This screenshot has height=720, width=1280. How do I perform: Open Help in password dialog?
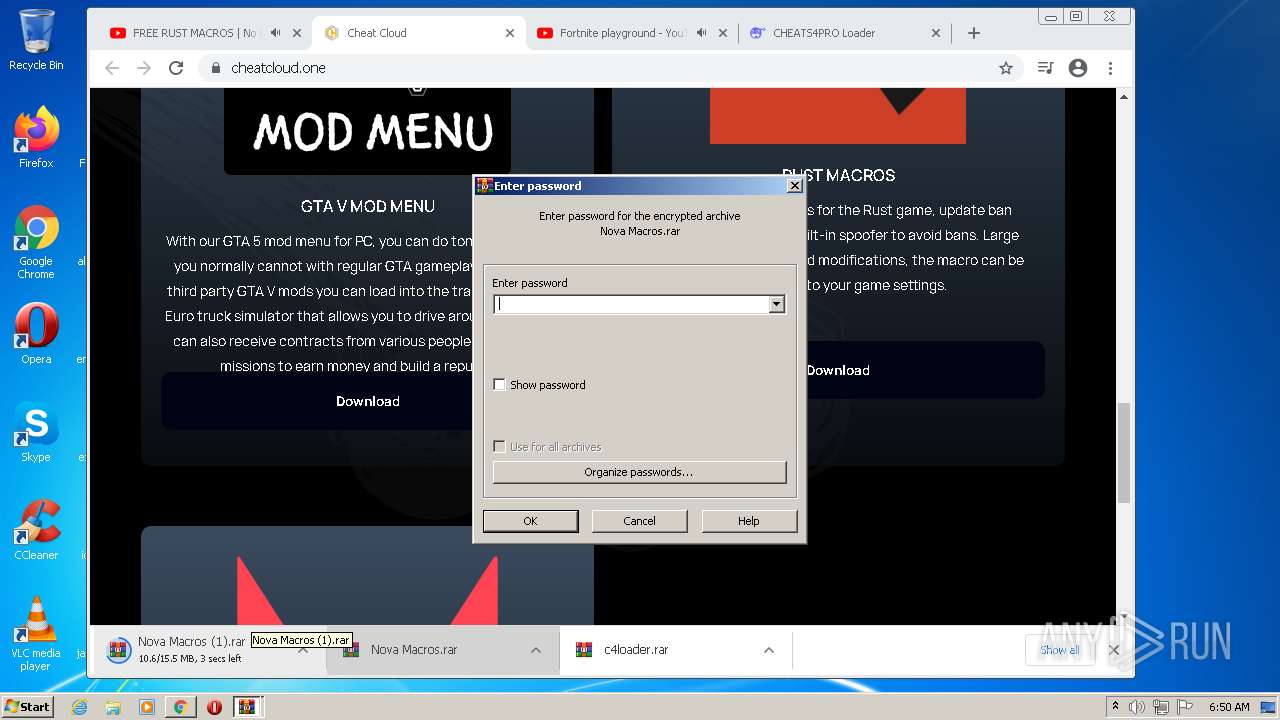click(x=749, y=521)
